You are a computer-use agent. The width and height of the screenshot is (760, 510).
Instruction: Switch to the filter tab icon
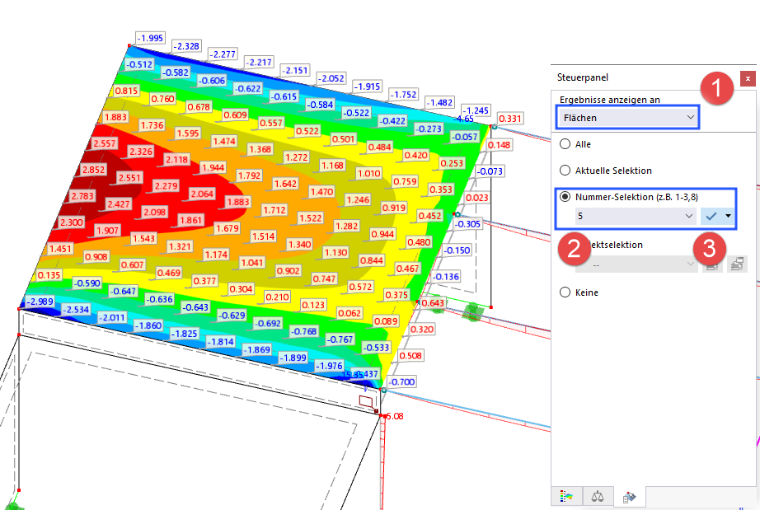coord(629,497)
